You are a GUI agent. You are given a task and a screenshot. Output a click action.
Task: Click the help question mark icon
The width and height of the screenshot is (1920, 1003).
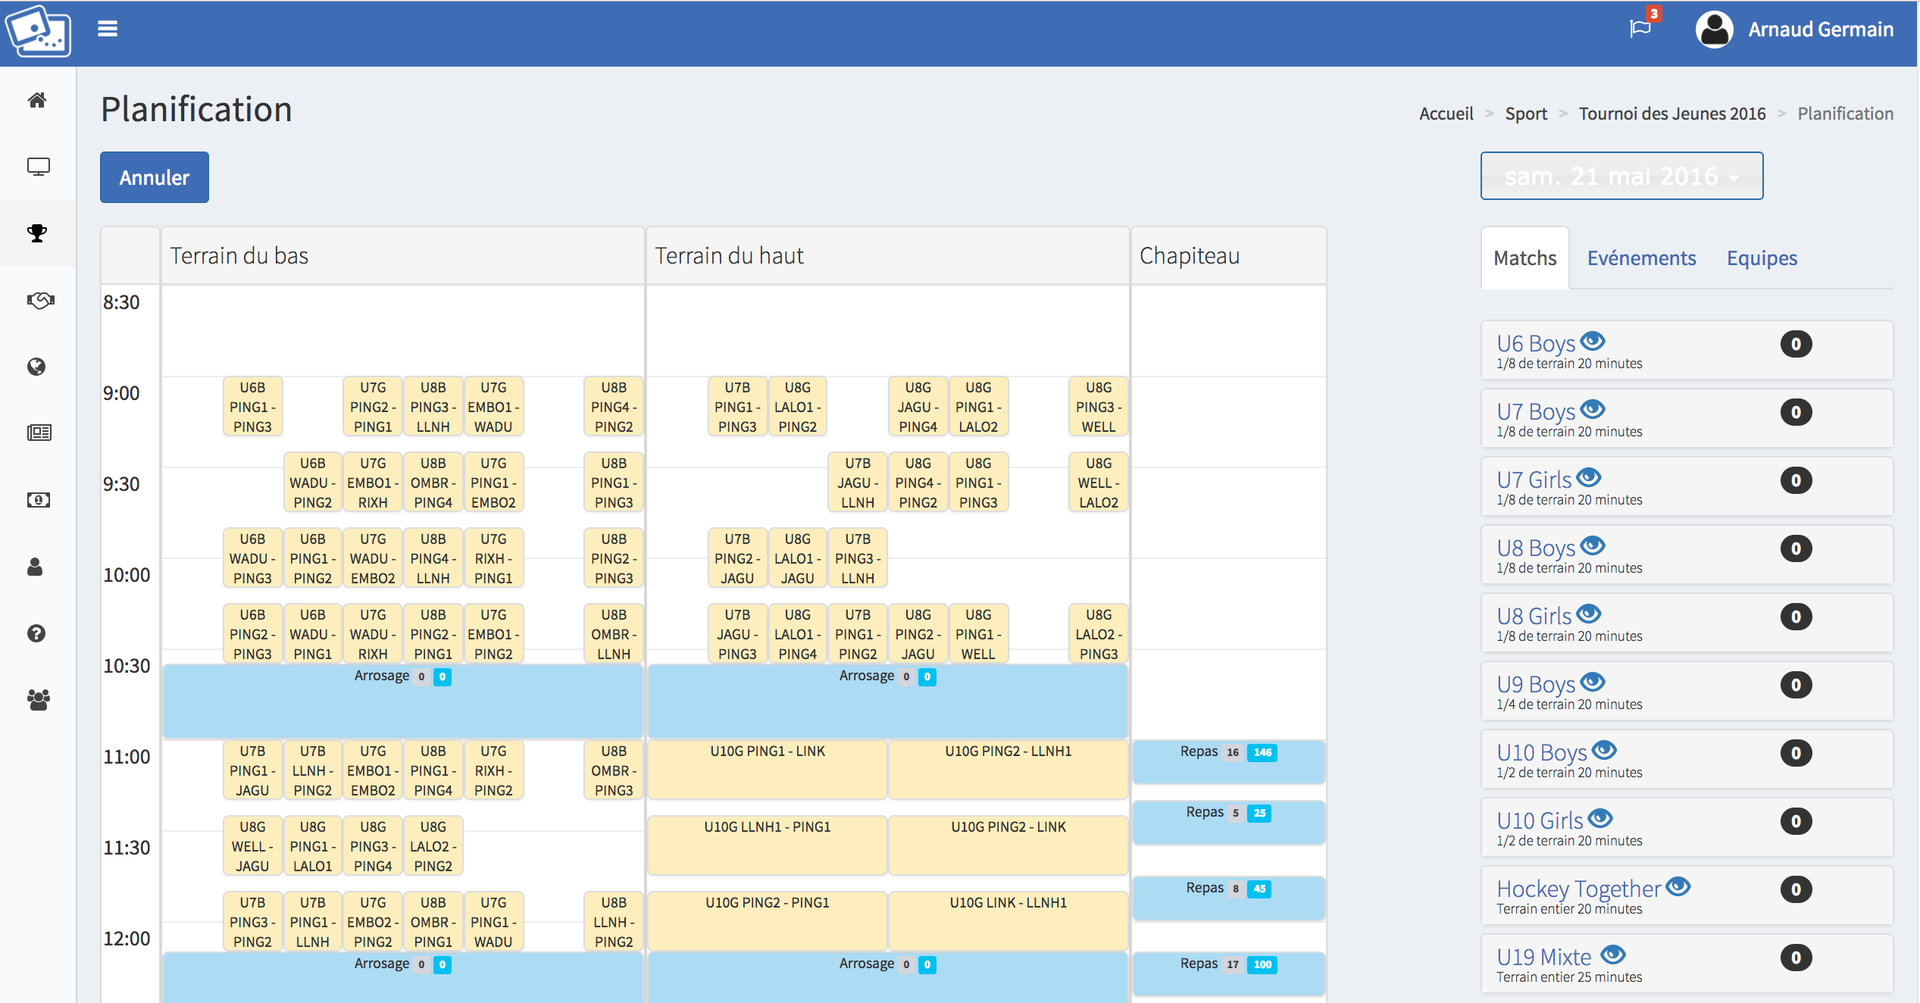tap(37, 633)
